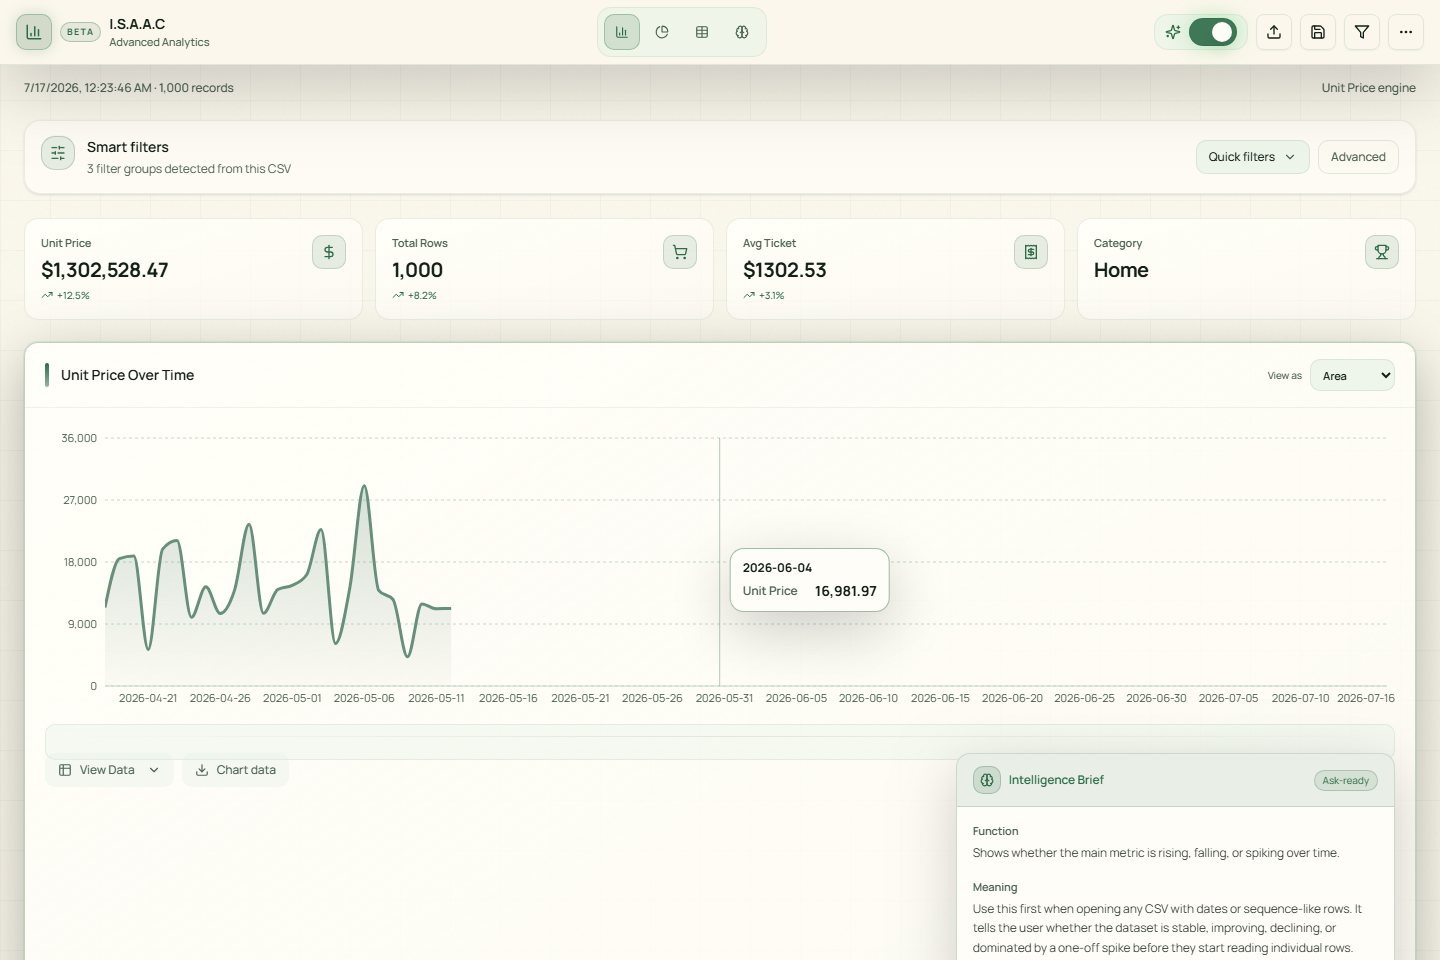Screen dimensions: 1440x960
Task: Click the Unit Price engine label
Action: tap(1368, 88)
